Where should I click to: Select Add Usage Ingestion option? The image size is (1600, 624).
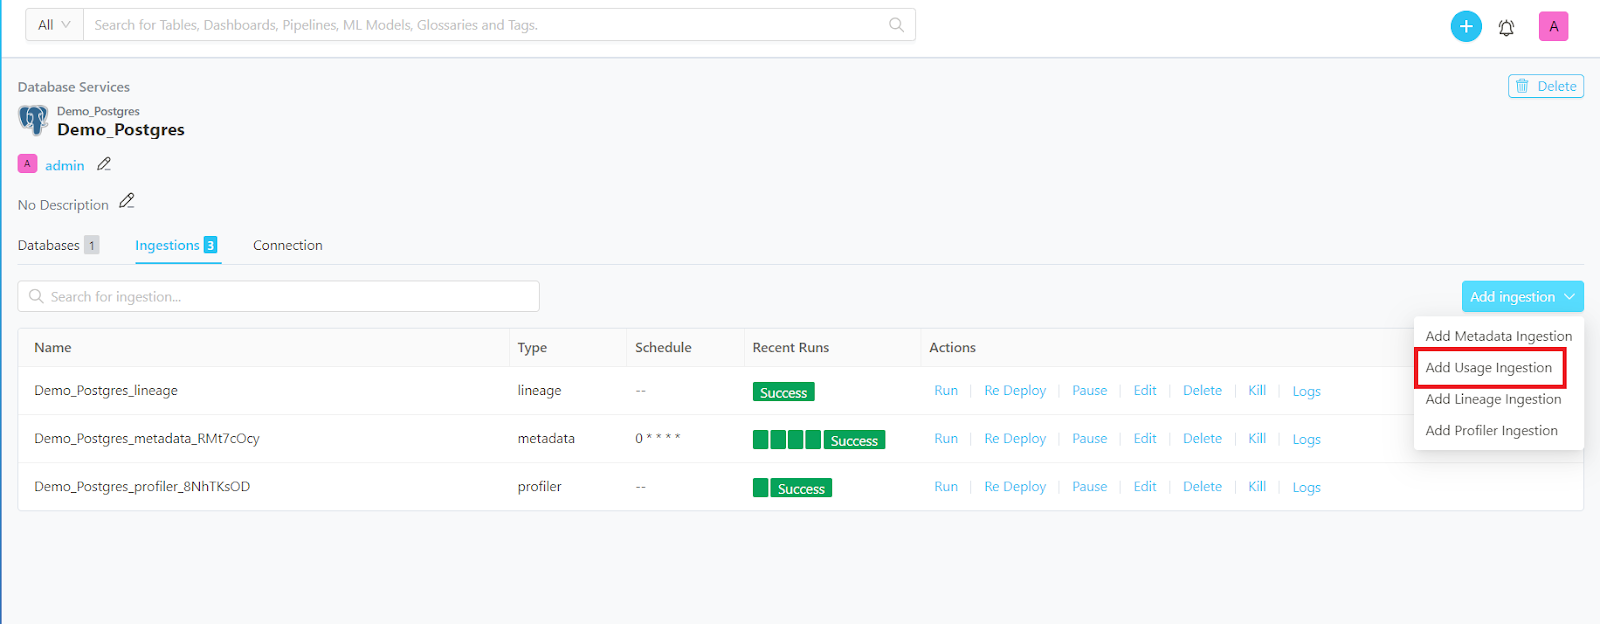point(1488,368)
